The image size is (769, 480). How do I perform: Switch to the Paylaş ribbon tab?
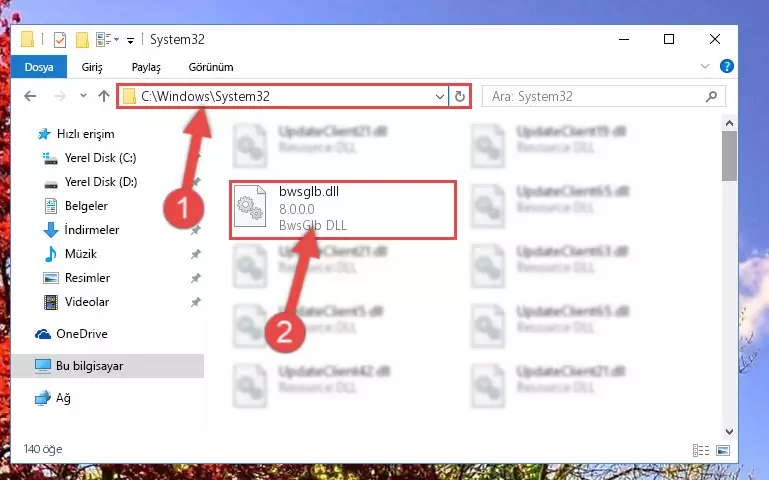146,67
